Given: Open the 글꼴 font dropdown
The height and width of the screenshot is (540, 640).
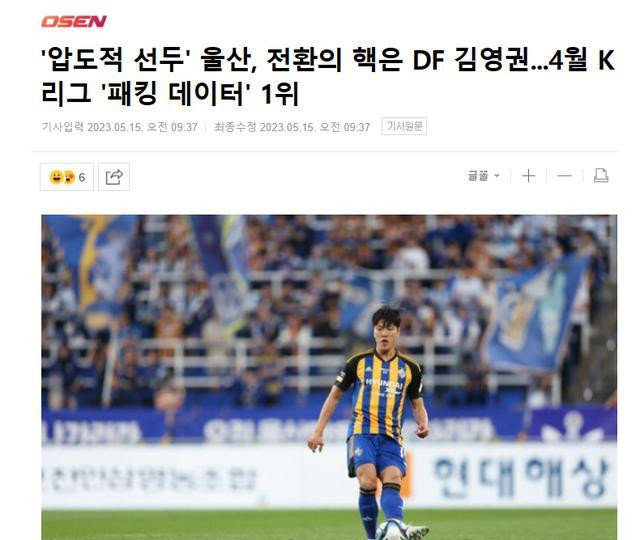Looking at the screenshot, I should coord(484,176).
